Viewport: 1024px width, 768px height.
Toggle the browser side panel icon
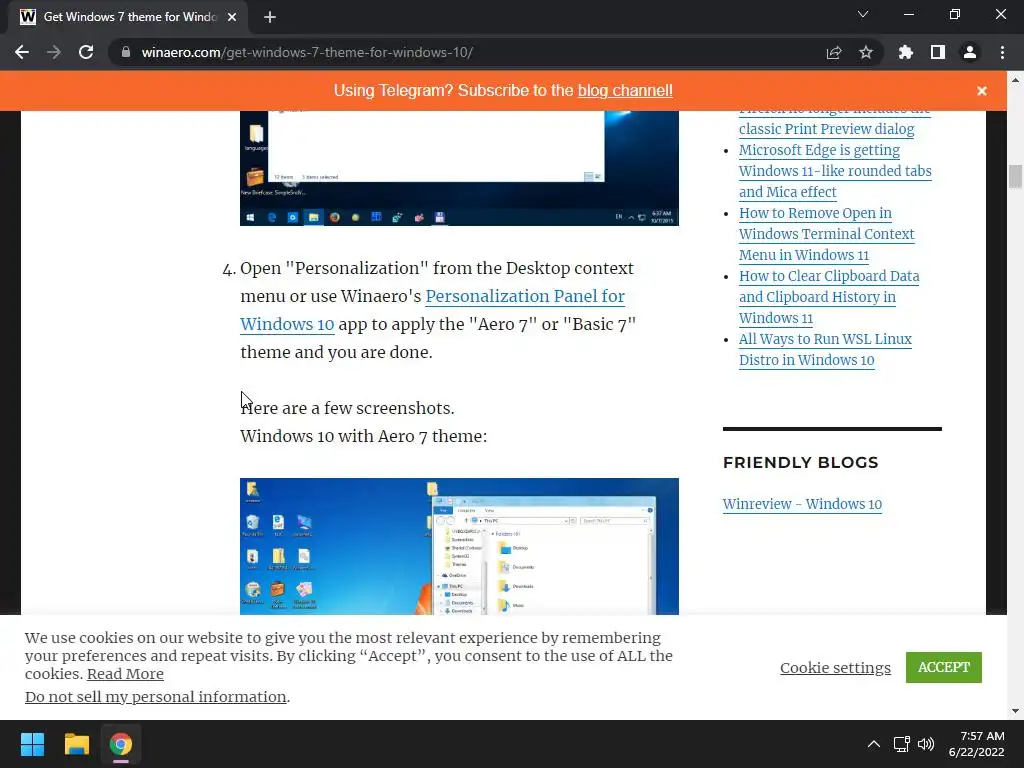938,52
